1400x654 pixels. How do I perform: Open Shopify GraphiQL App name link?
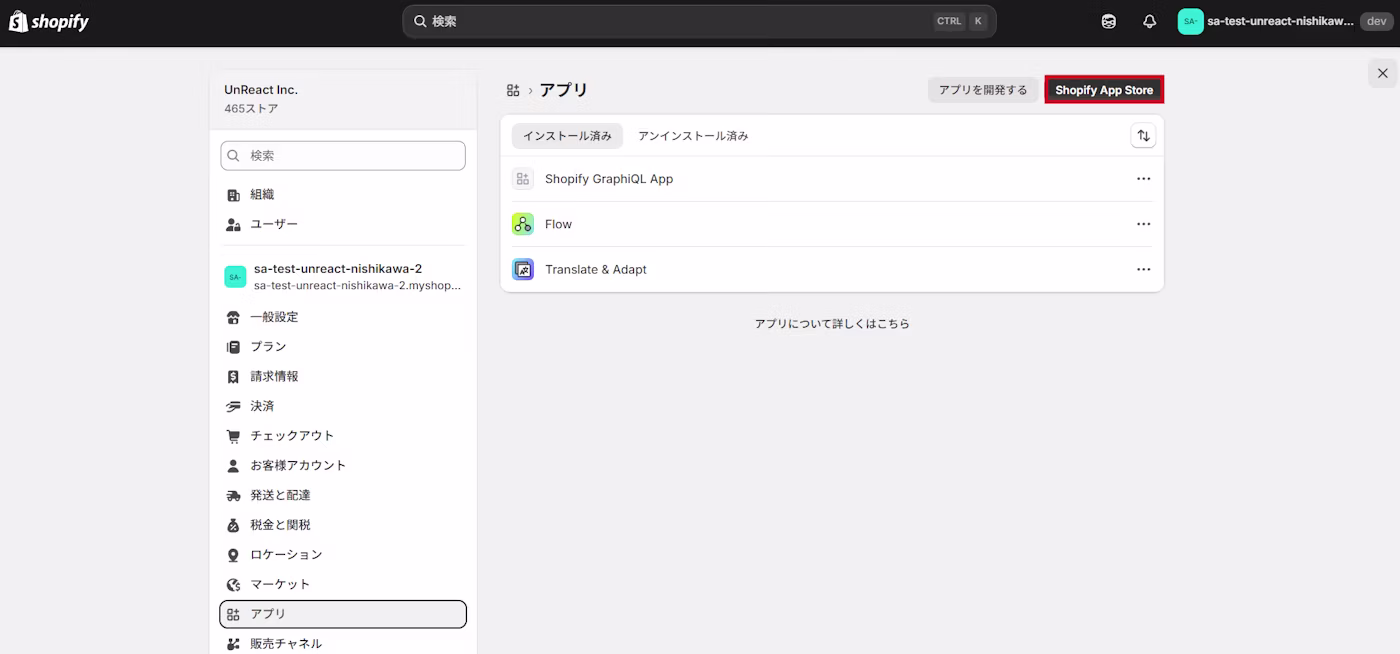(609, 179)
